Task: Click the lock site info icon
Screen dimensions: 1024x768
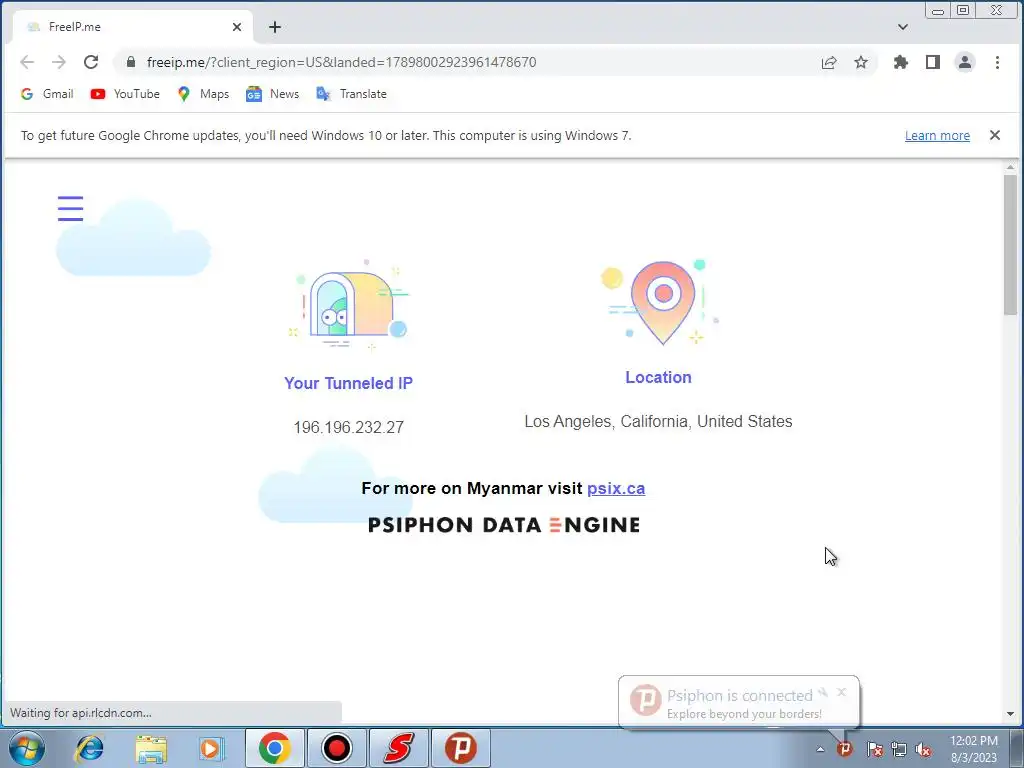Action: [131, 62]
